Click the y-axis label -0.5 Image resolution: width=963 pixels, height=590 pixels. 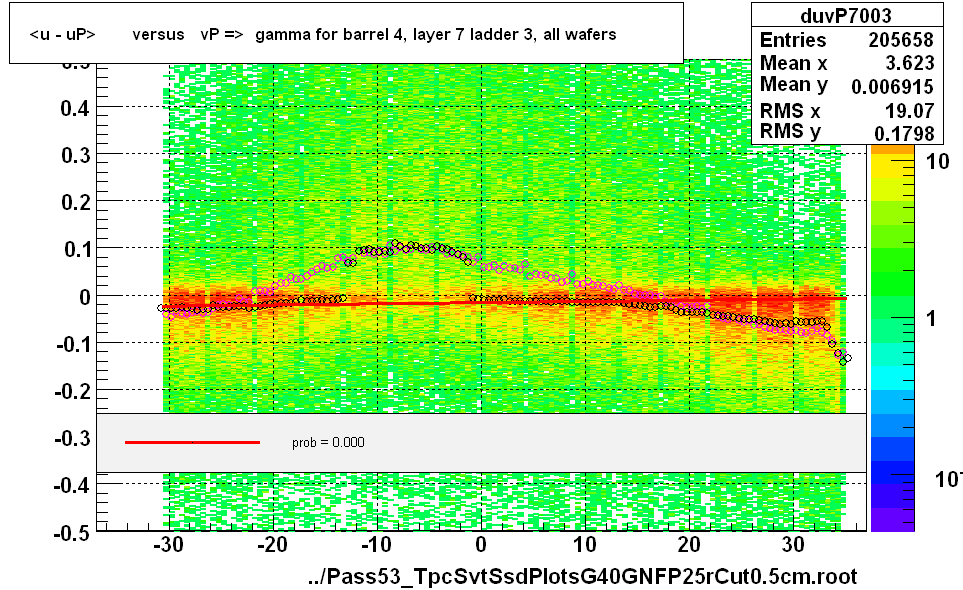tap(73, 533)
